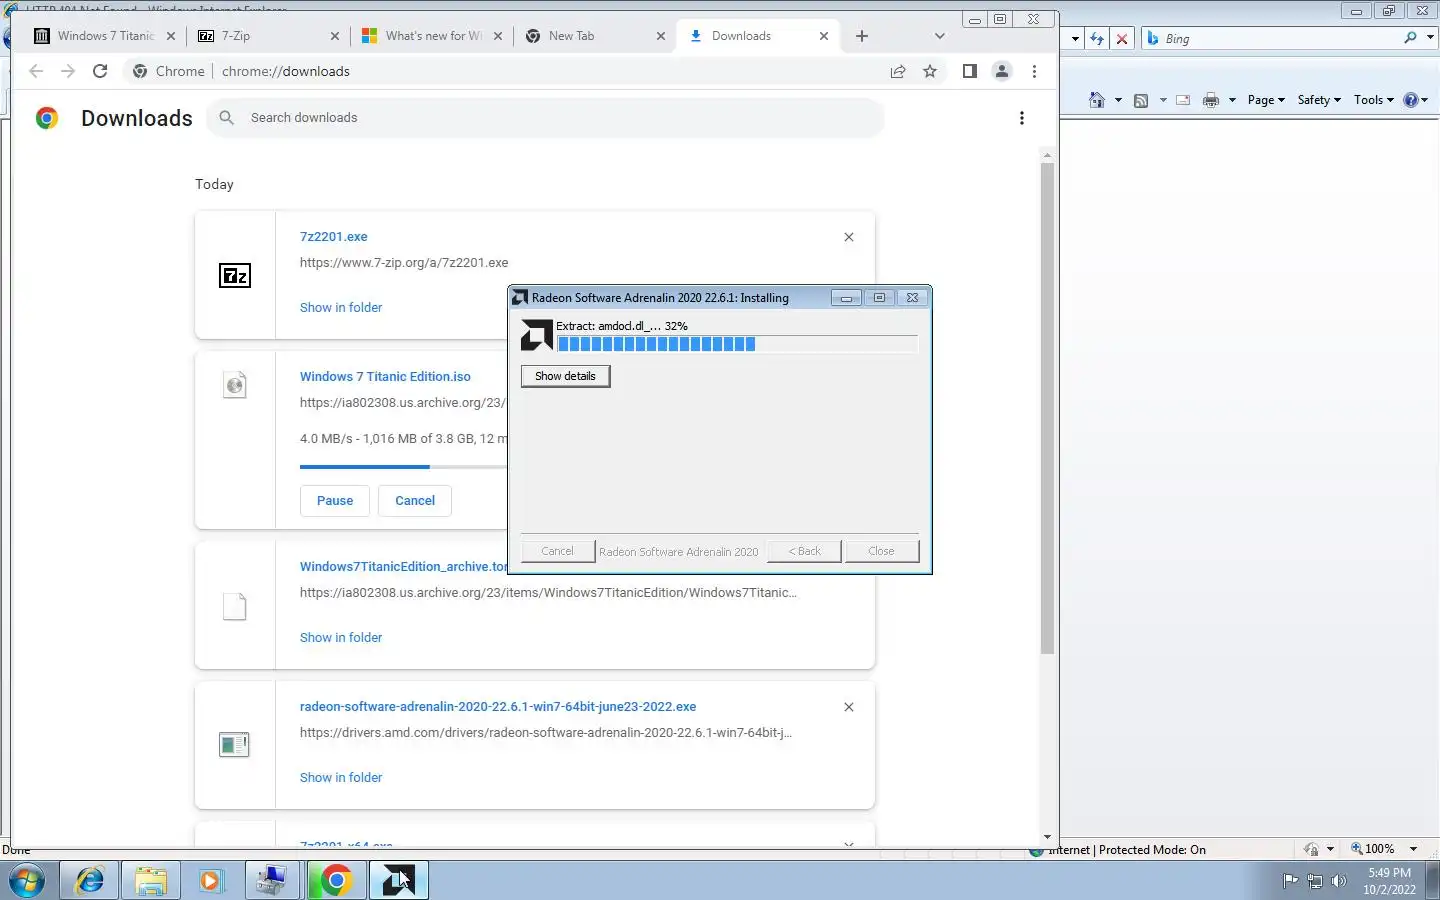Open the Windows Start orb
Image resolution: width=1440 pixels, height=900 pixels.
[x=27, y=880]
